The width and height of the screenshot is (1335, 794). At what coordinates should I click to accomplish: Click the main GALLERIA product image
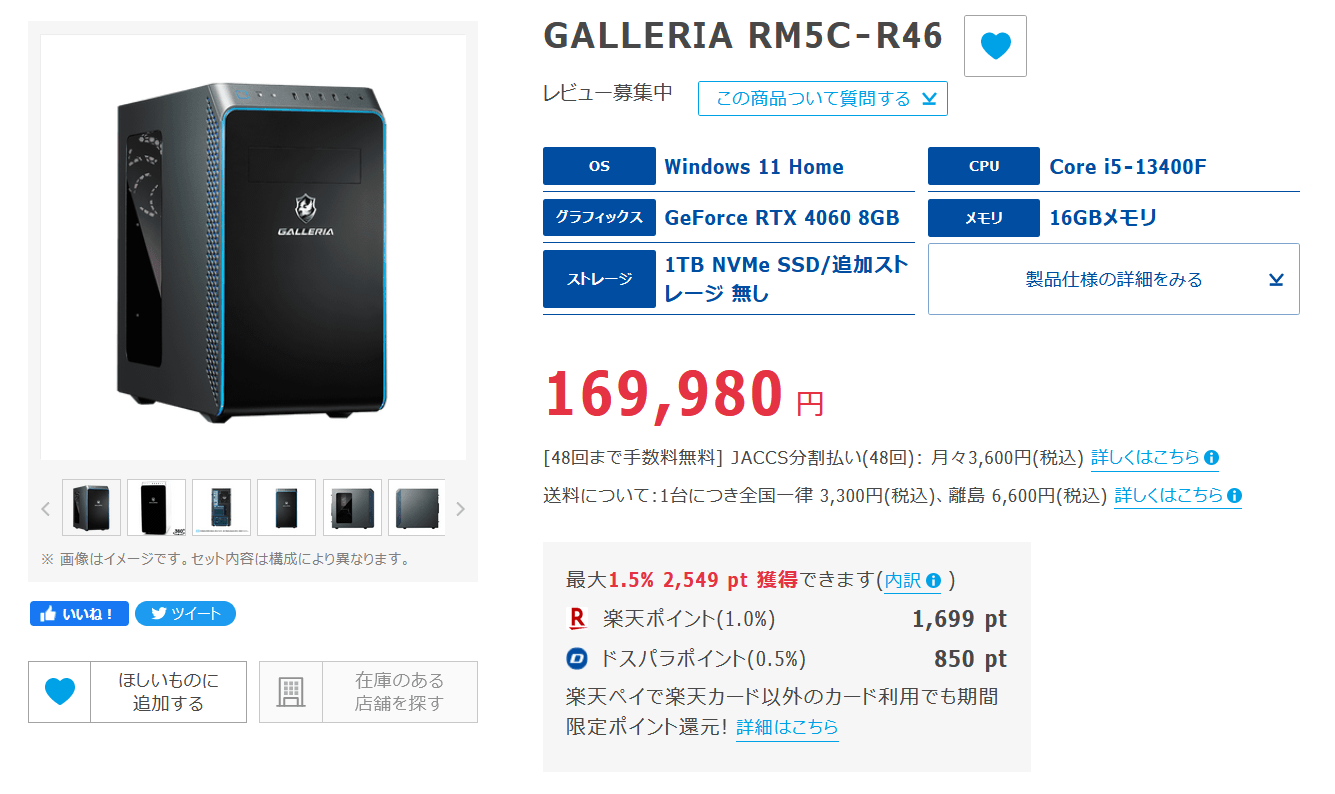coord(253,247)
